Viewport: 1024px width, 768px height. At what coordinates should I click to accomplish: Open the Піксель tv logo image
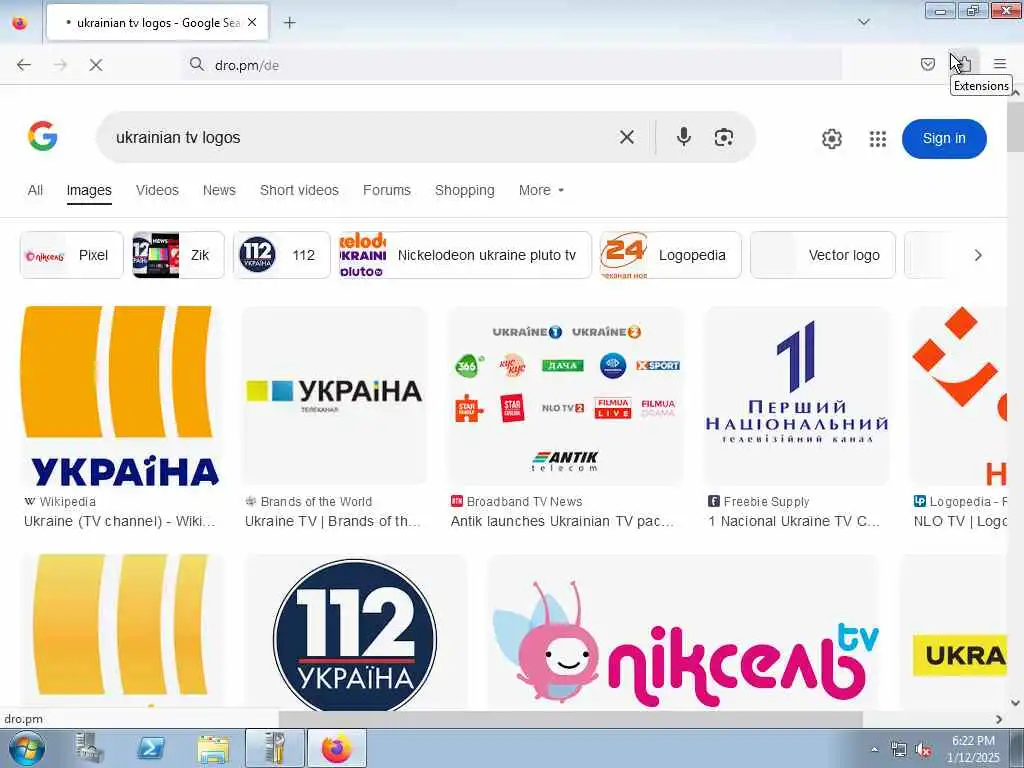683,632
